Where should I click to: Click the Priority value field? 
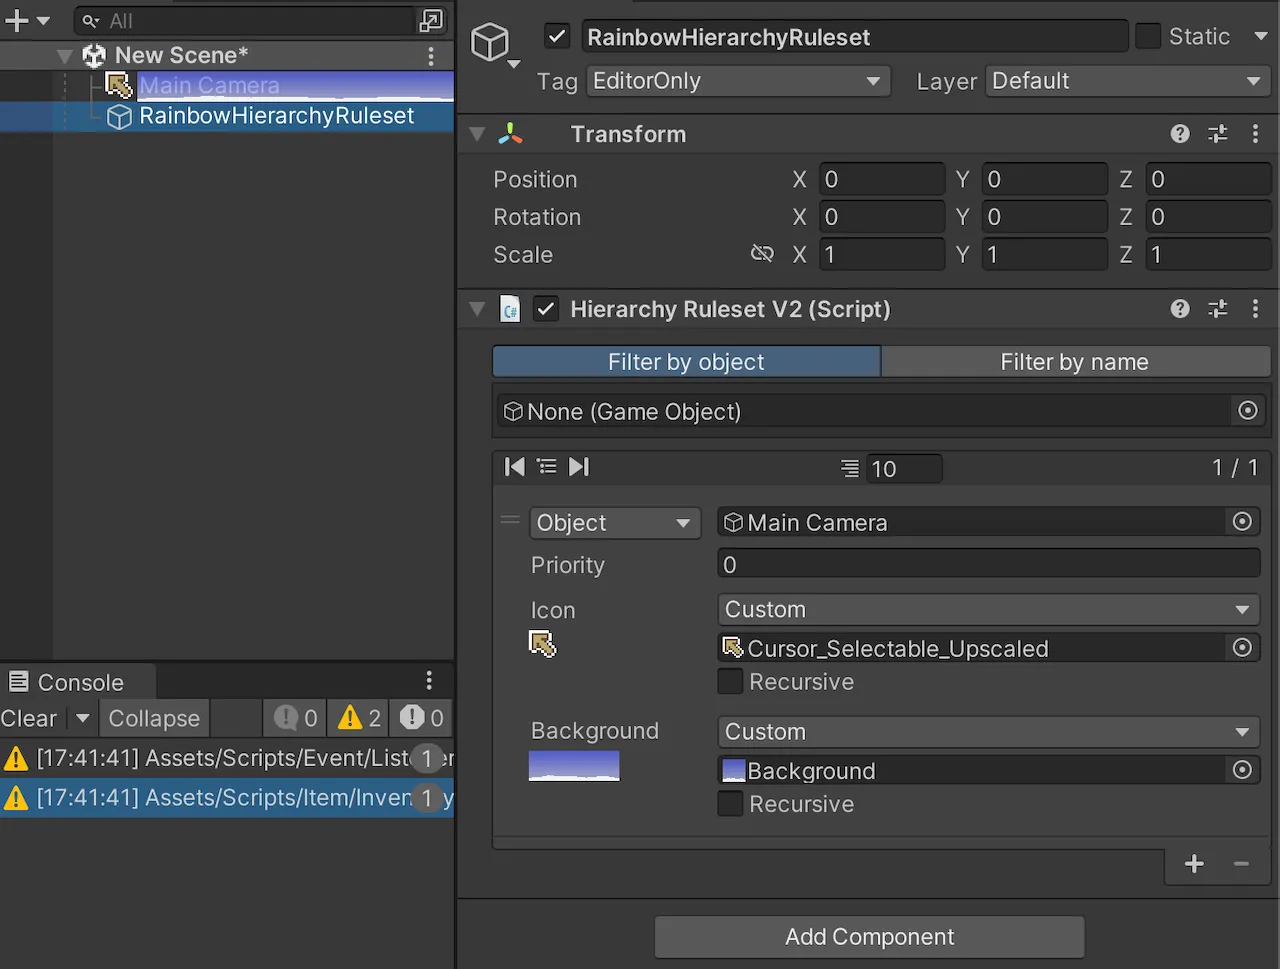click(989, 565)
